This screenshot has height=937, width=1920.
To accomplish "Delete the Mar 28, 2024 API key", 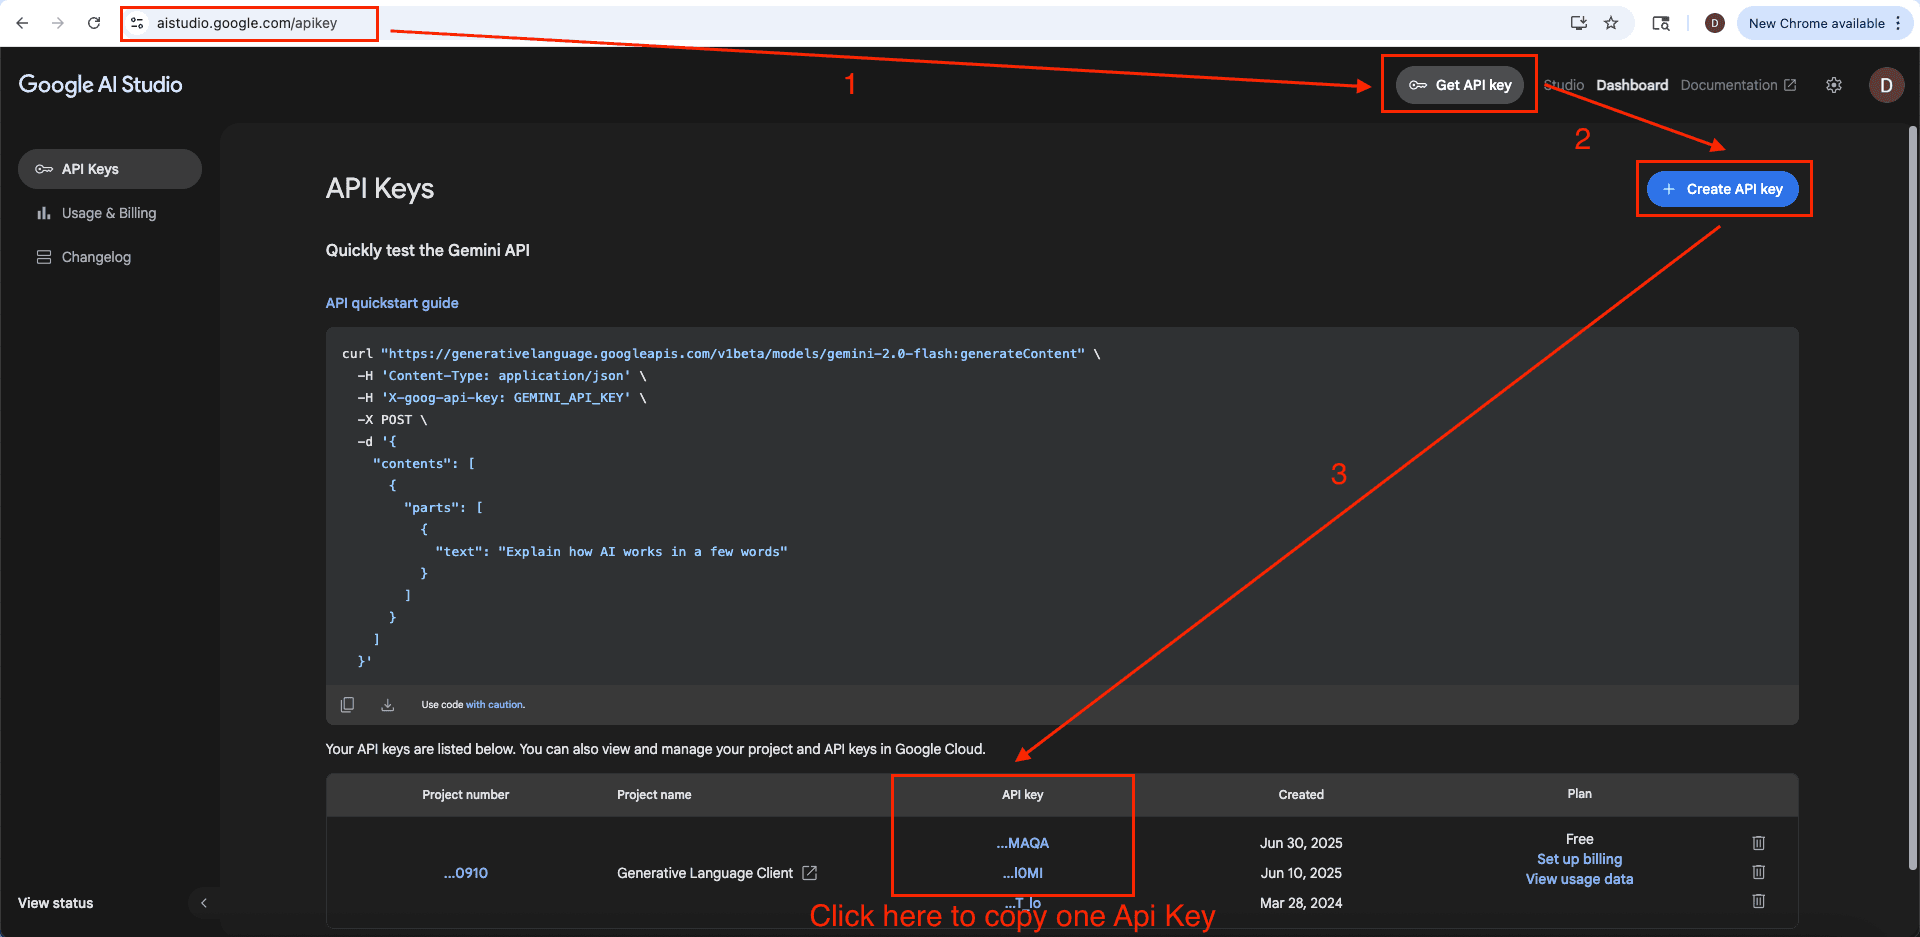I will click(1758, 902).
